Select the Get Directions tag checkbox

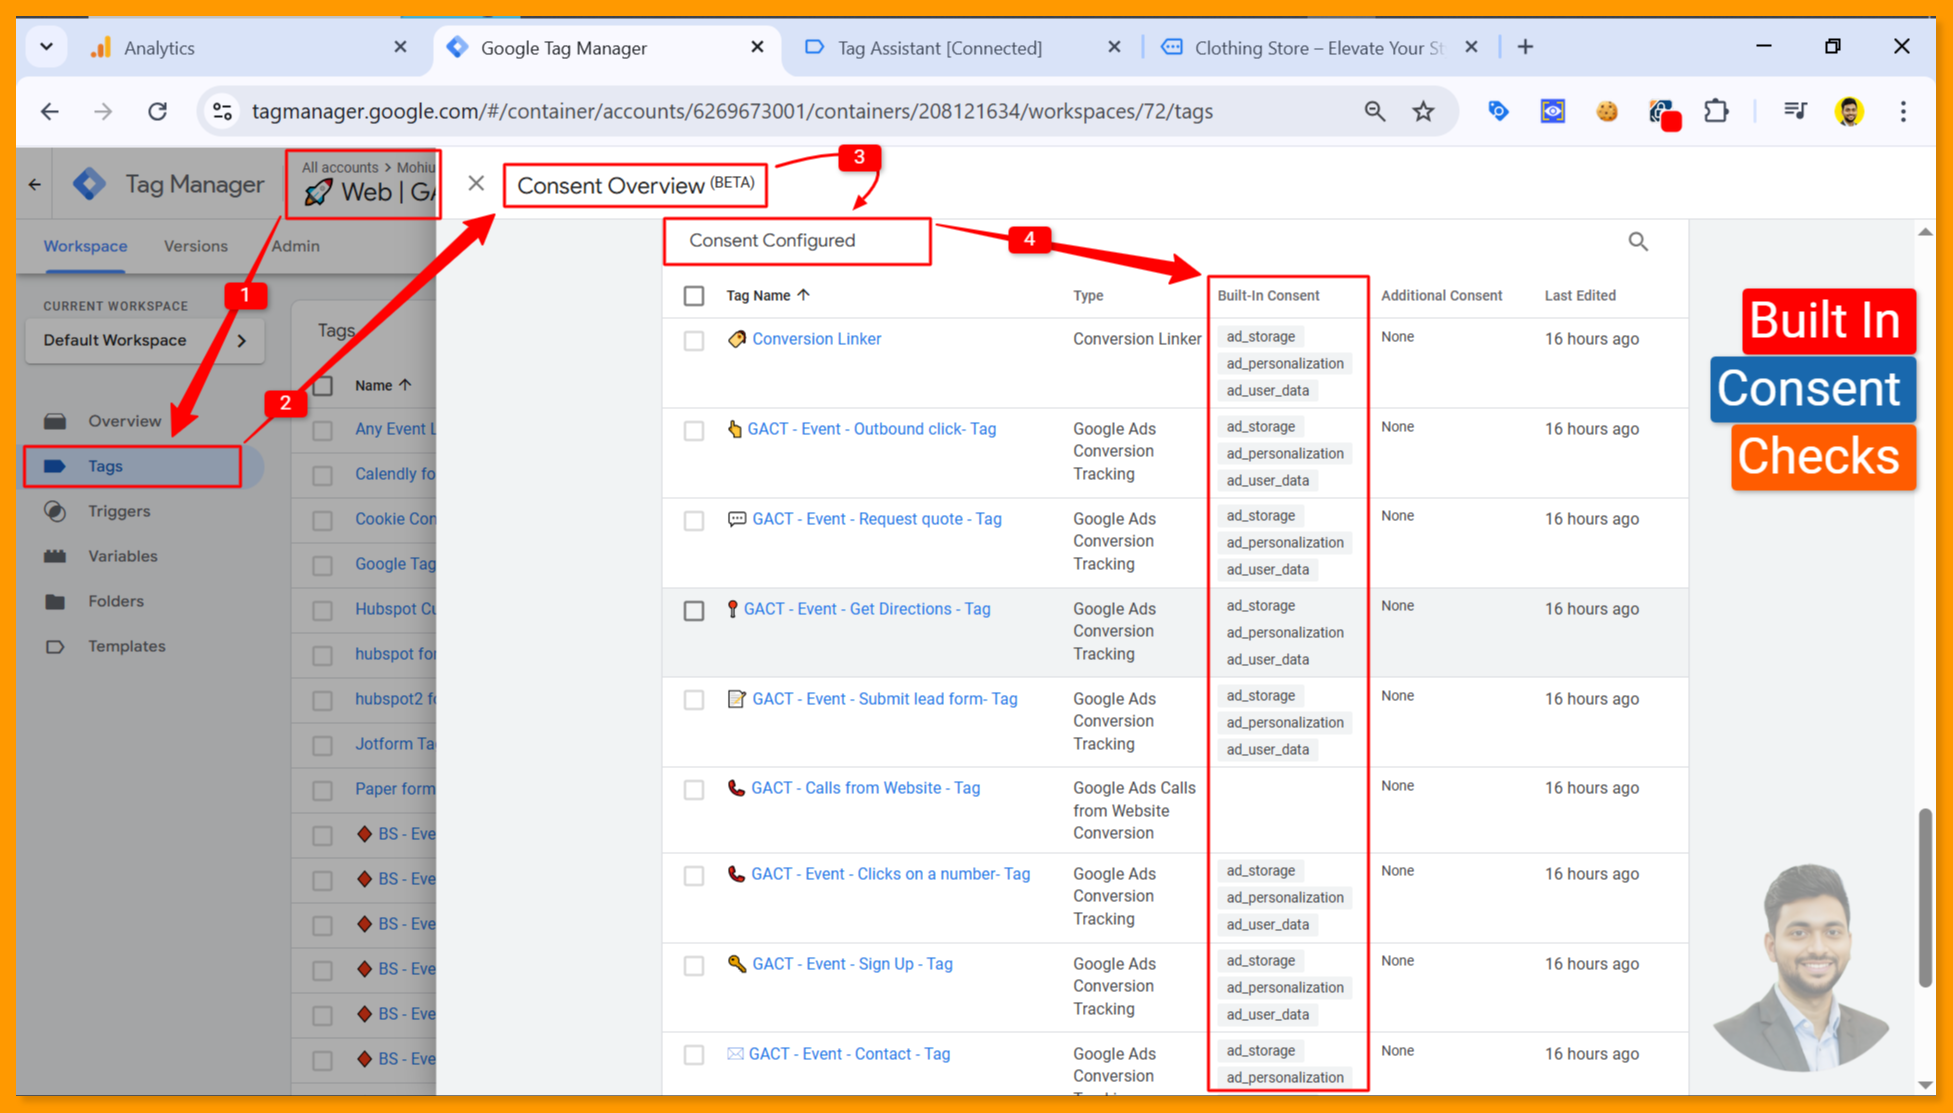point(693,610)
